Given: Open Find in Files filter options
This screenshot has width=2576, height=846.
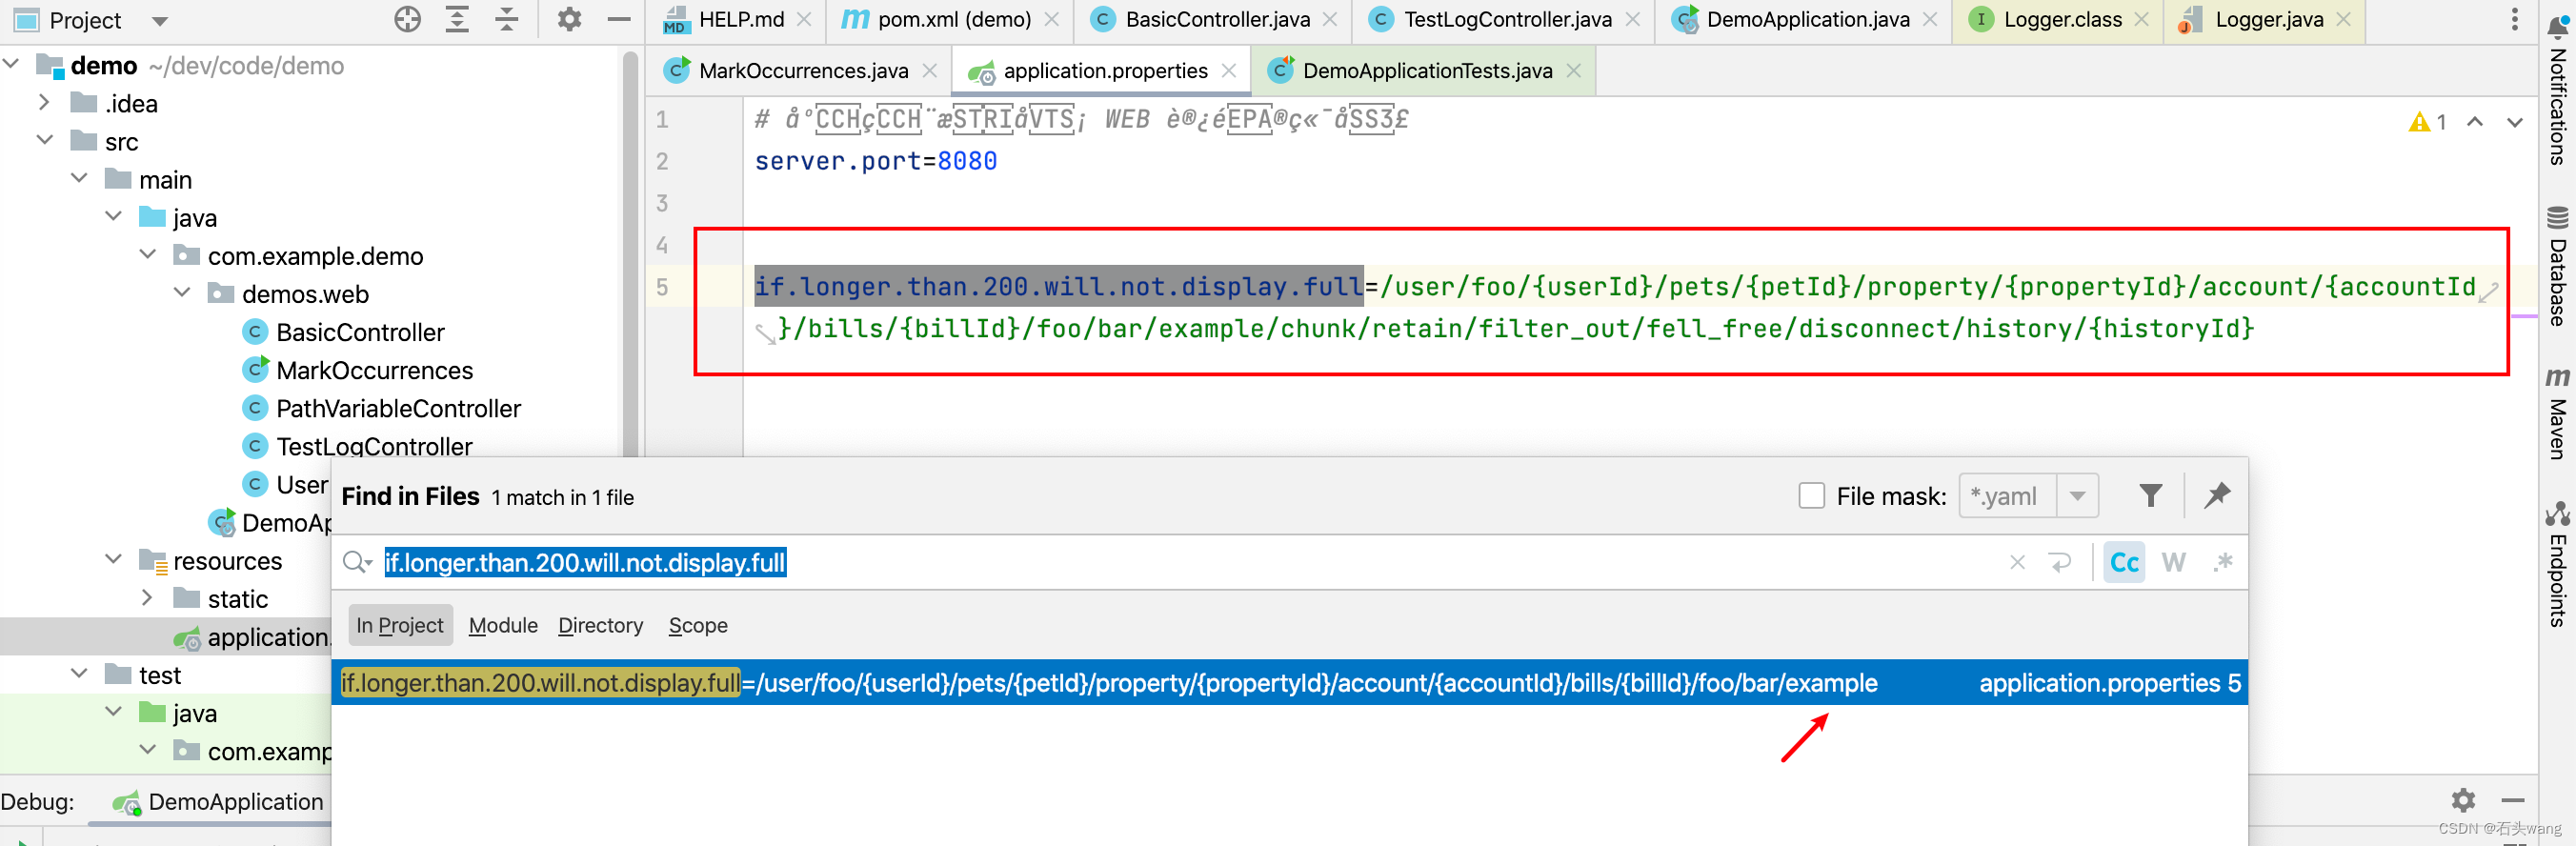Looking at the screenshot, I should 2150,495.
